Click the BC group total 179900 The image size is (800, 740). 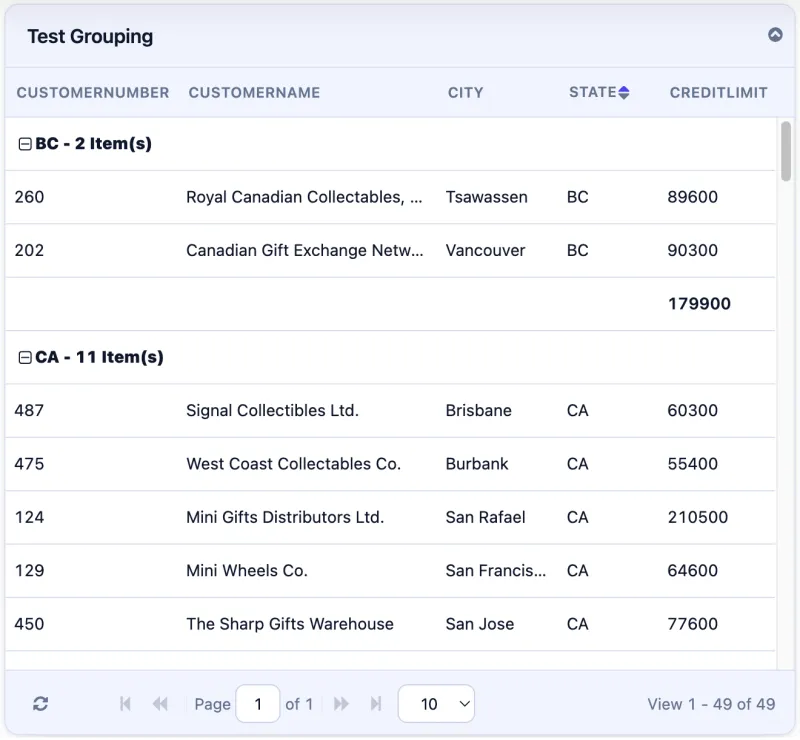tap(699, 304)
